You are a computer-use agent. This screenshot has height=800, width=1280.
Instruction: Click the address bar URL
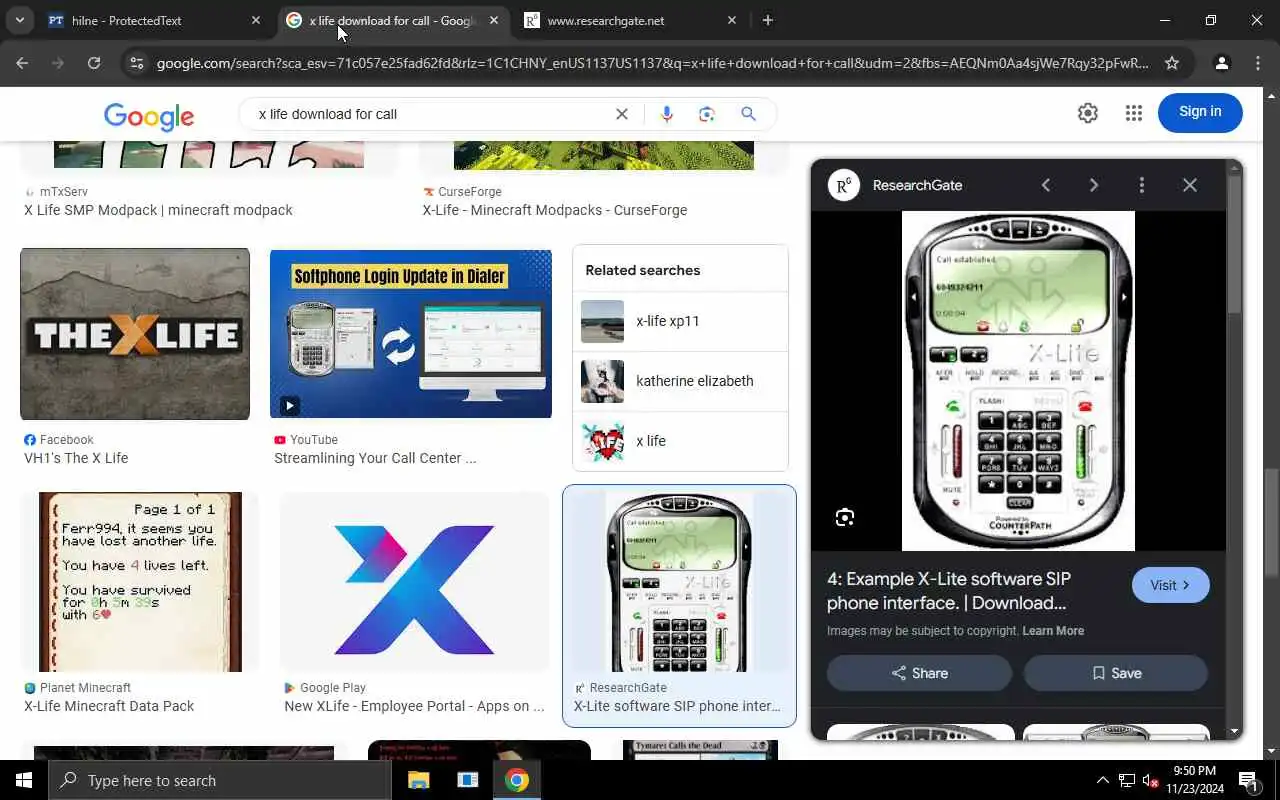click(652, 63)
